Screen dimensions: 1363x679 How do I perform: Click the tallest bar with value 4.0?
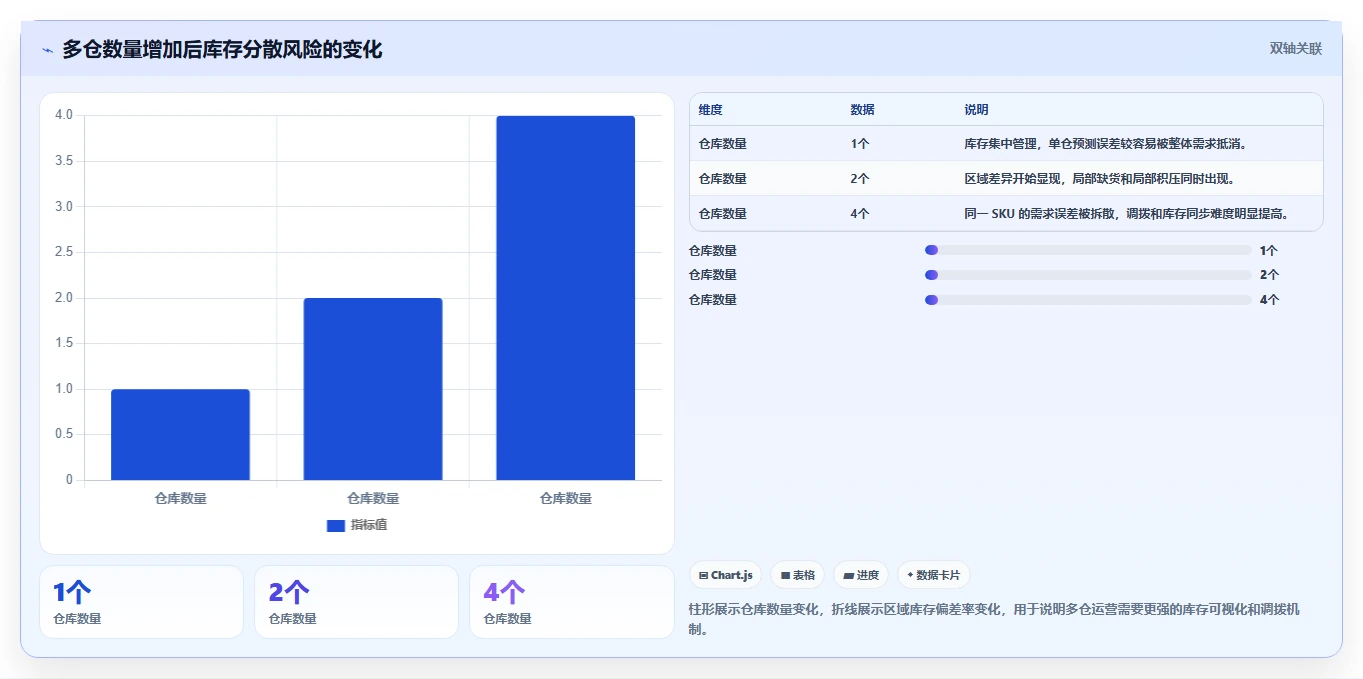[x=565, y=298]
